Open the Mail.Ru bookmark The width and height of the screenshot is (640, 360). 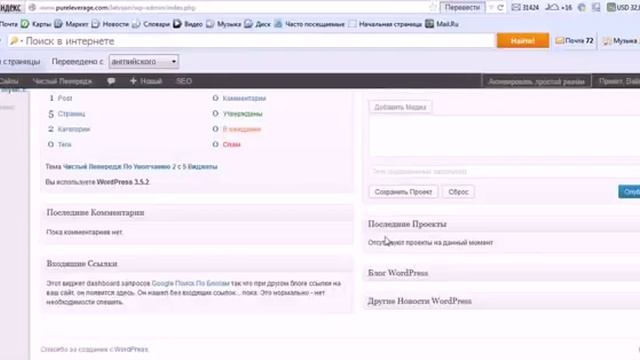click(442, 24)
